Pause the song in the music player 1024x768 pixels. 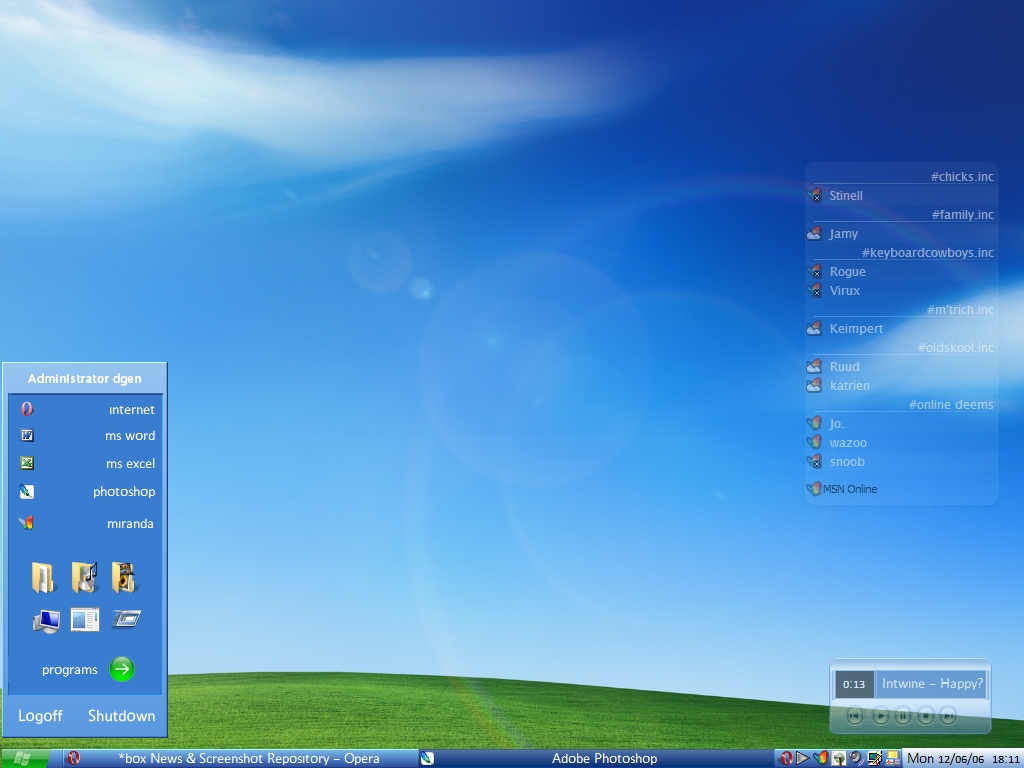pos(903,716)
